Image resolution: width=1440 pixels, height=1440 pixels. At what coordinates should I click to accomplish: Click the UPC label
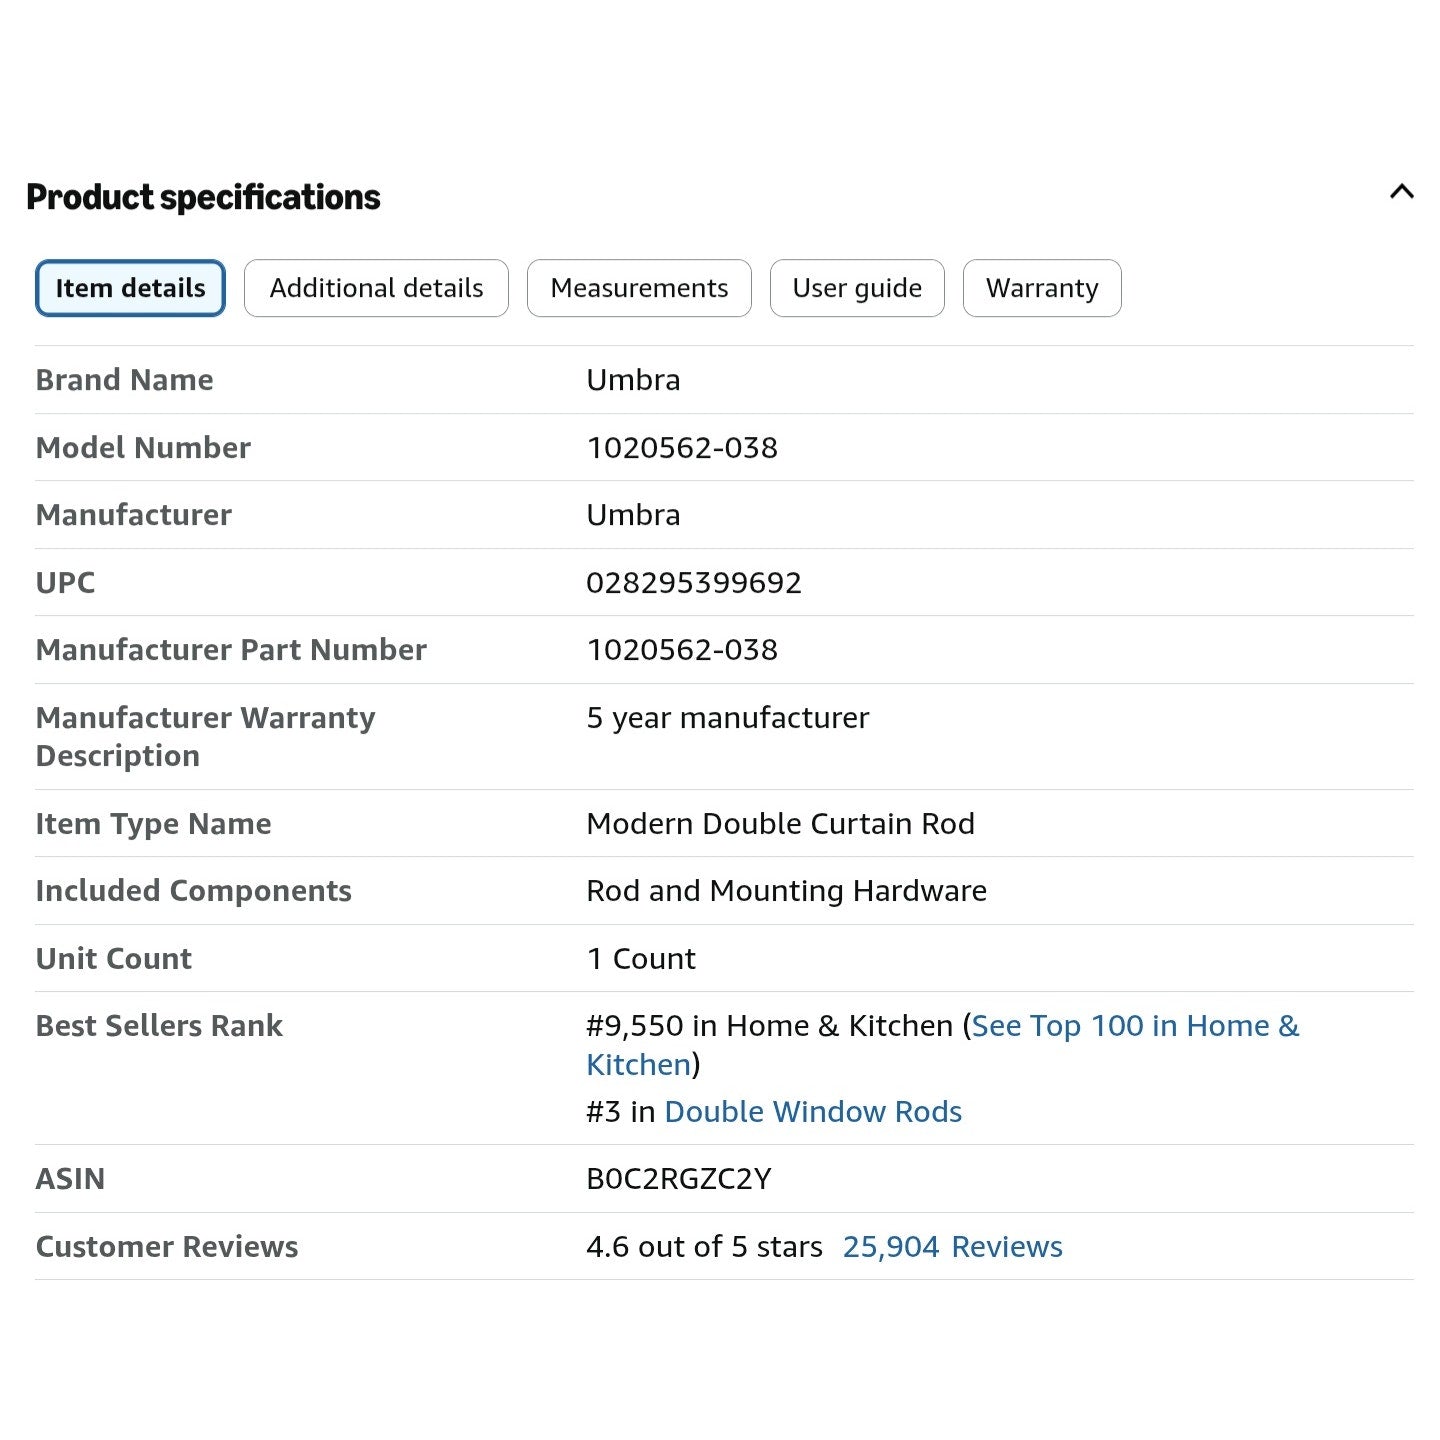click(65, 583)
